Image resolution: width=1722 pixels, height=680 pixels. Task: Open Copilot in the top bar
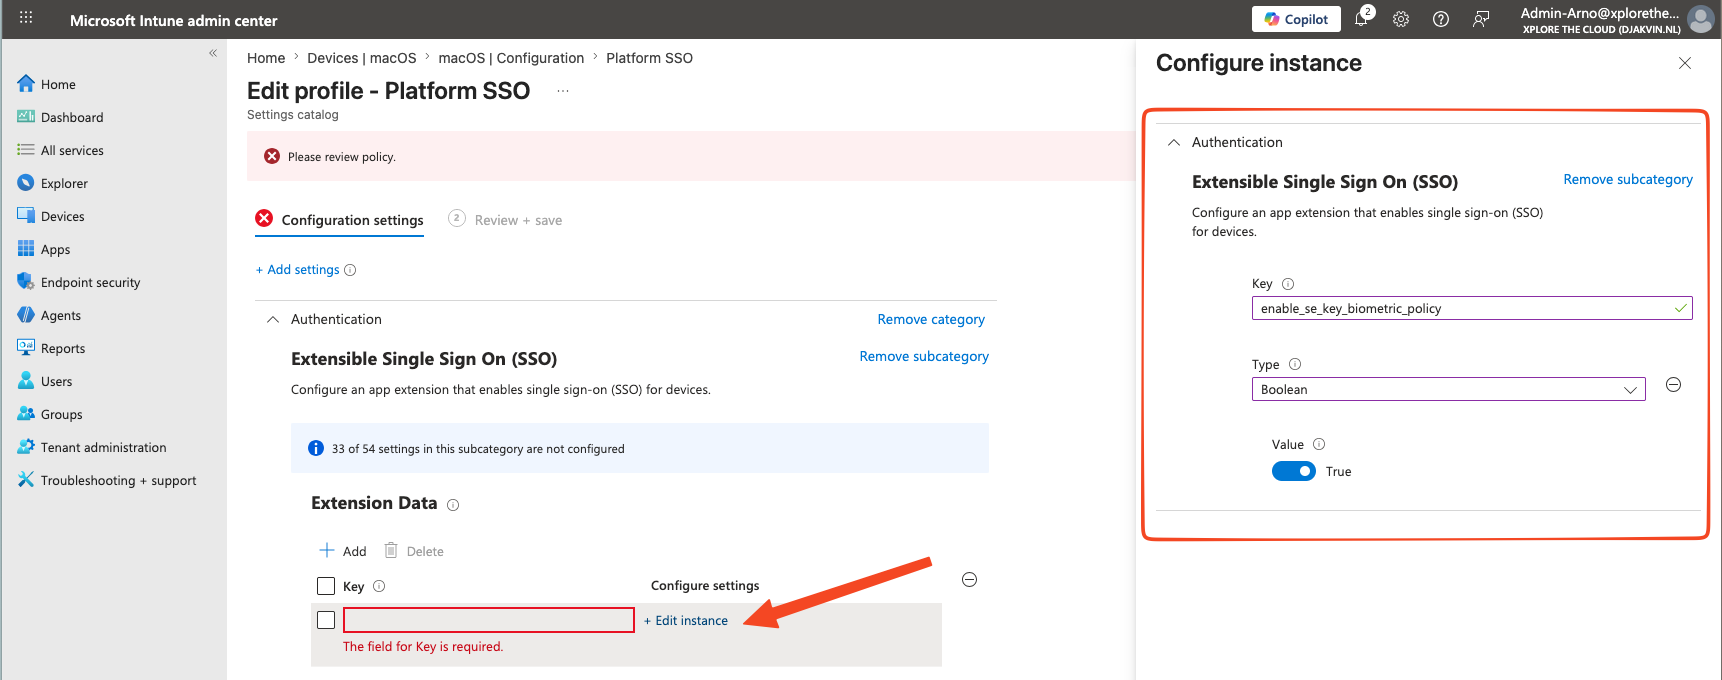(x=1296, y=19)
